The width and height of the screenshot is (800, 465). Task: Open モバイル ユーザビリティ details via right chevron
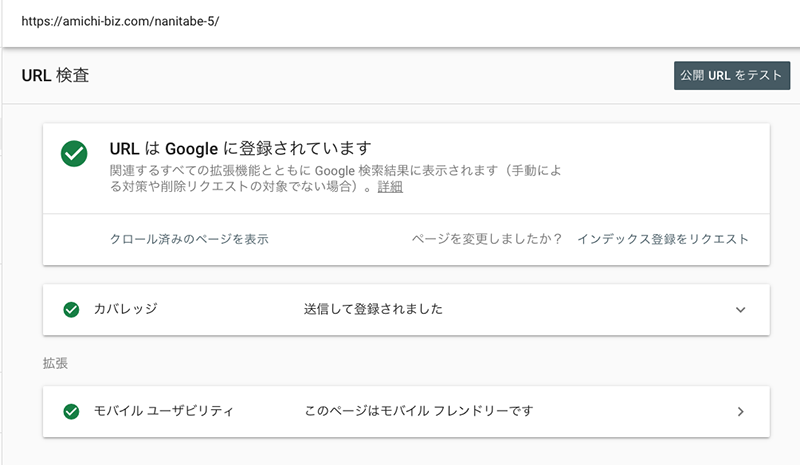tap(740, 411)
